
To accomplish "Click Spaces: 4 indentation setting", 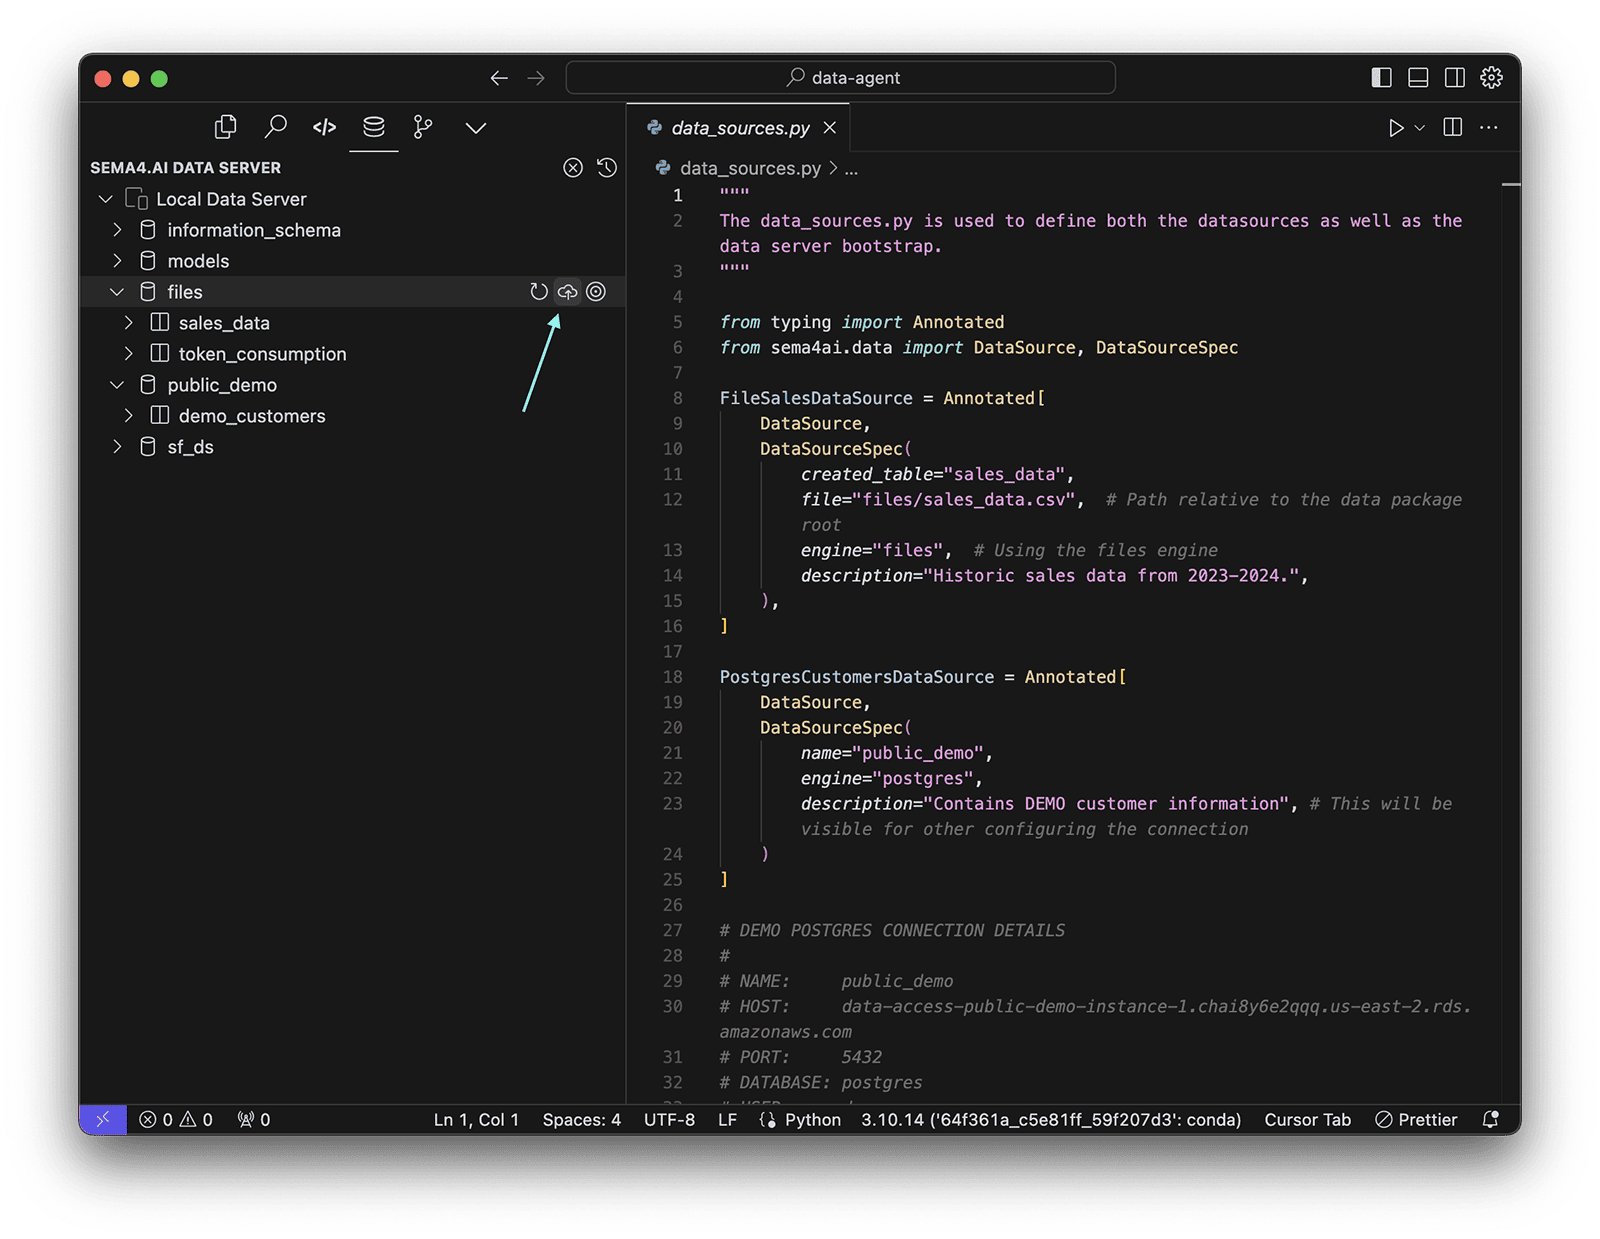I will [581, 1120].
